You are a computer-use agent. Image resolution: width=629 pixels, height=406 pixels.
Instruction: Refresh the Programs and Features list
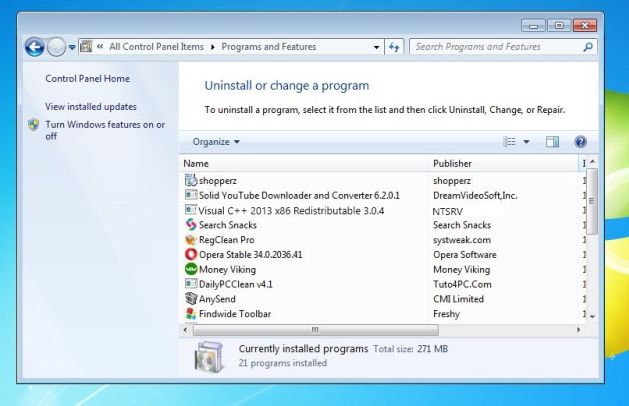point(394,47)
